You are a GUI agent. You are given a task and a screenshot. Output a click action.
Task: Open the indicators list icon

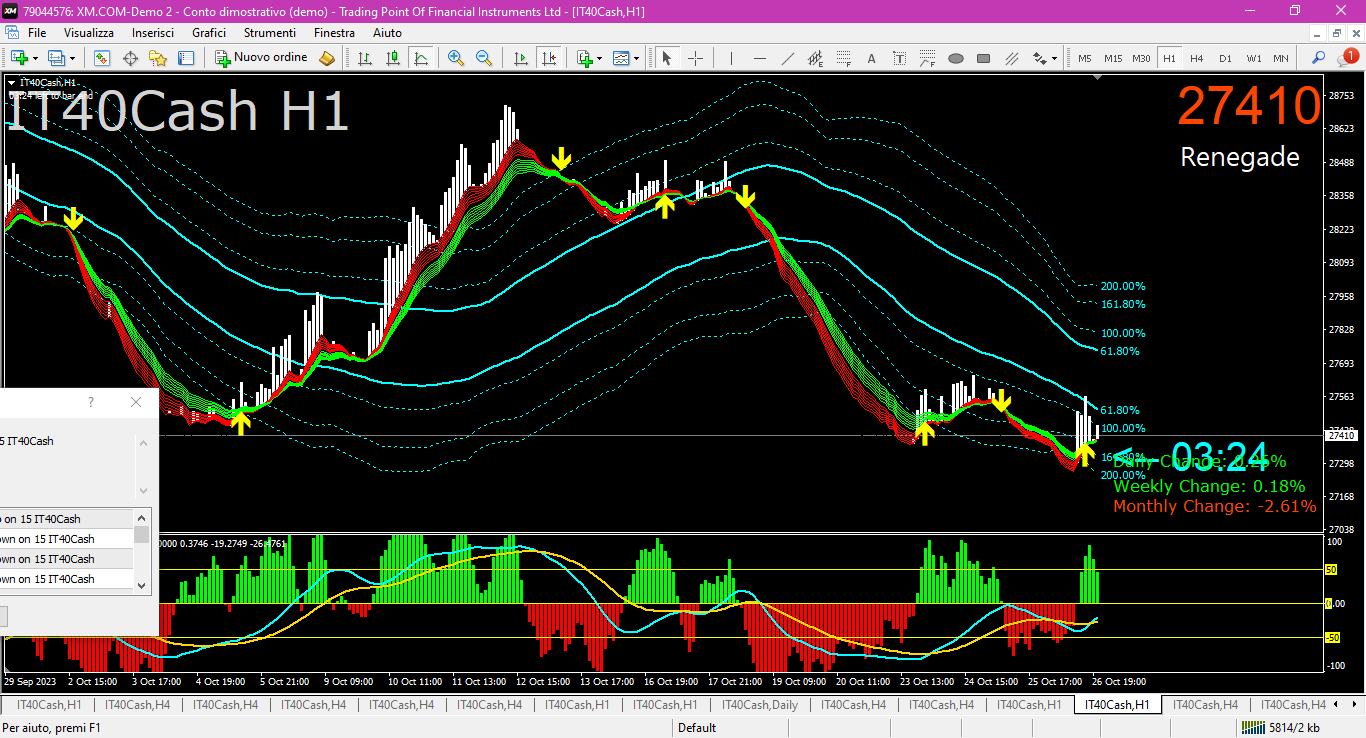pyautogui.click(x=584, y=58)
